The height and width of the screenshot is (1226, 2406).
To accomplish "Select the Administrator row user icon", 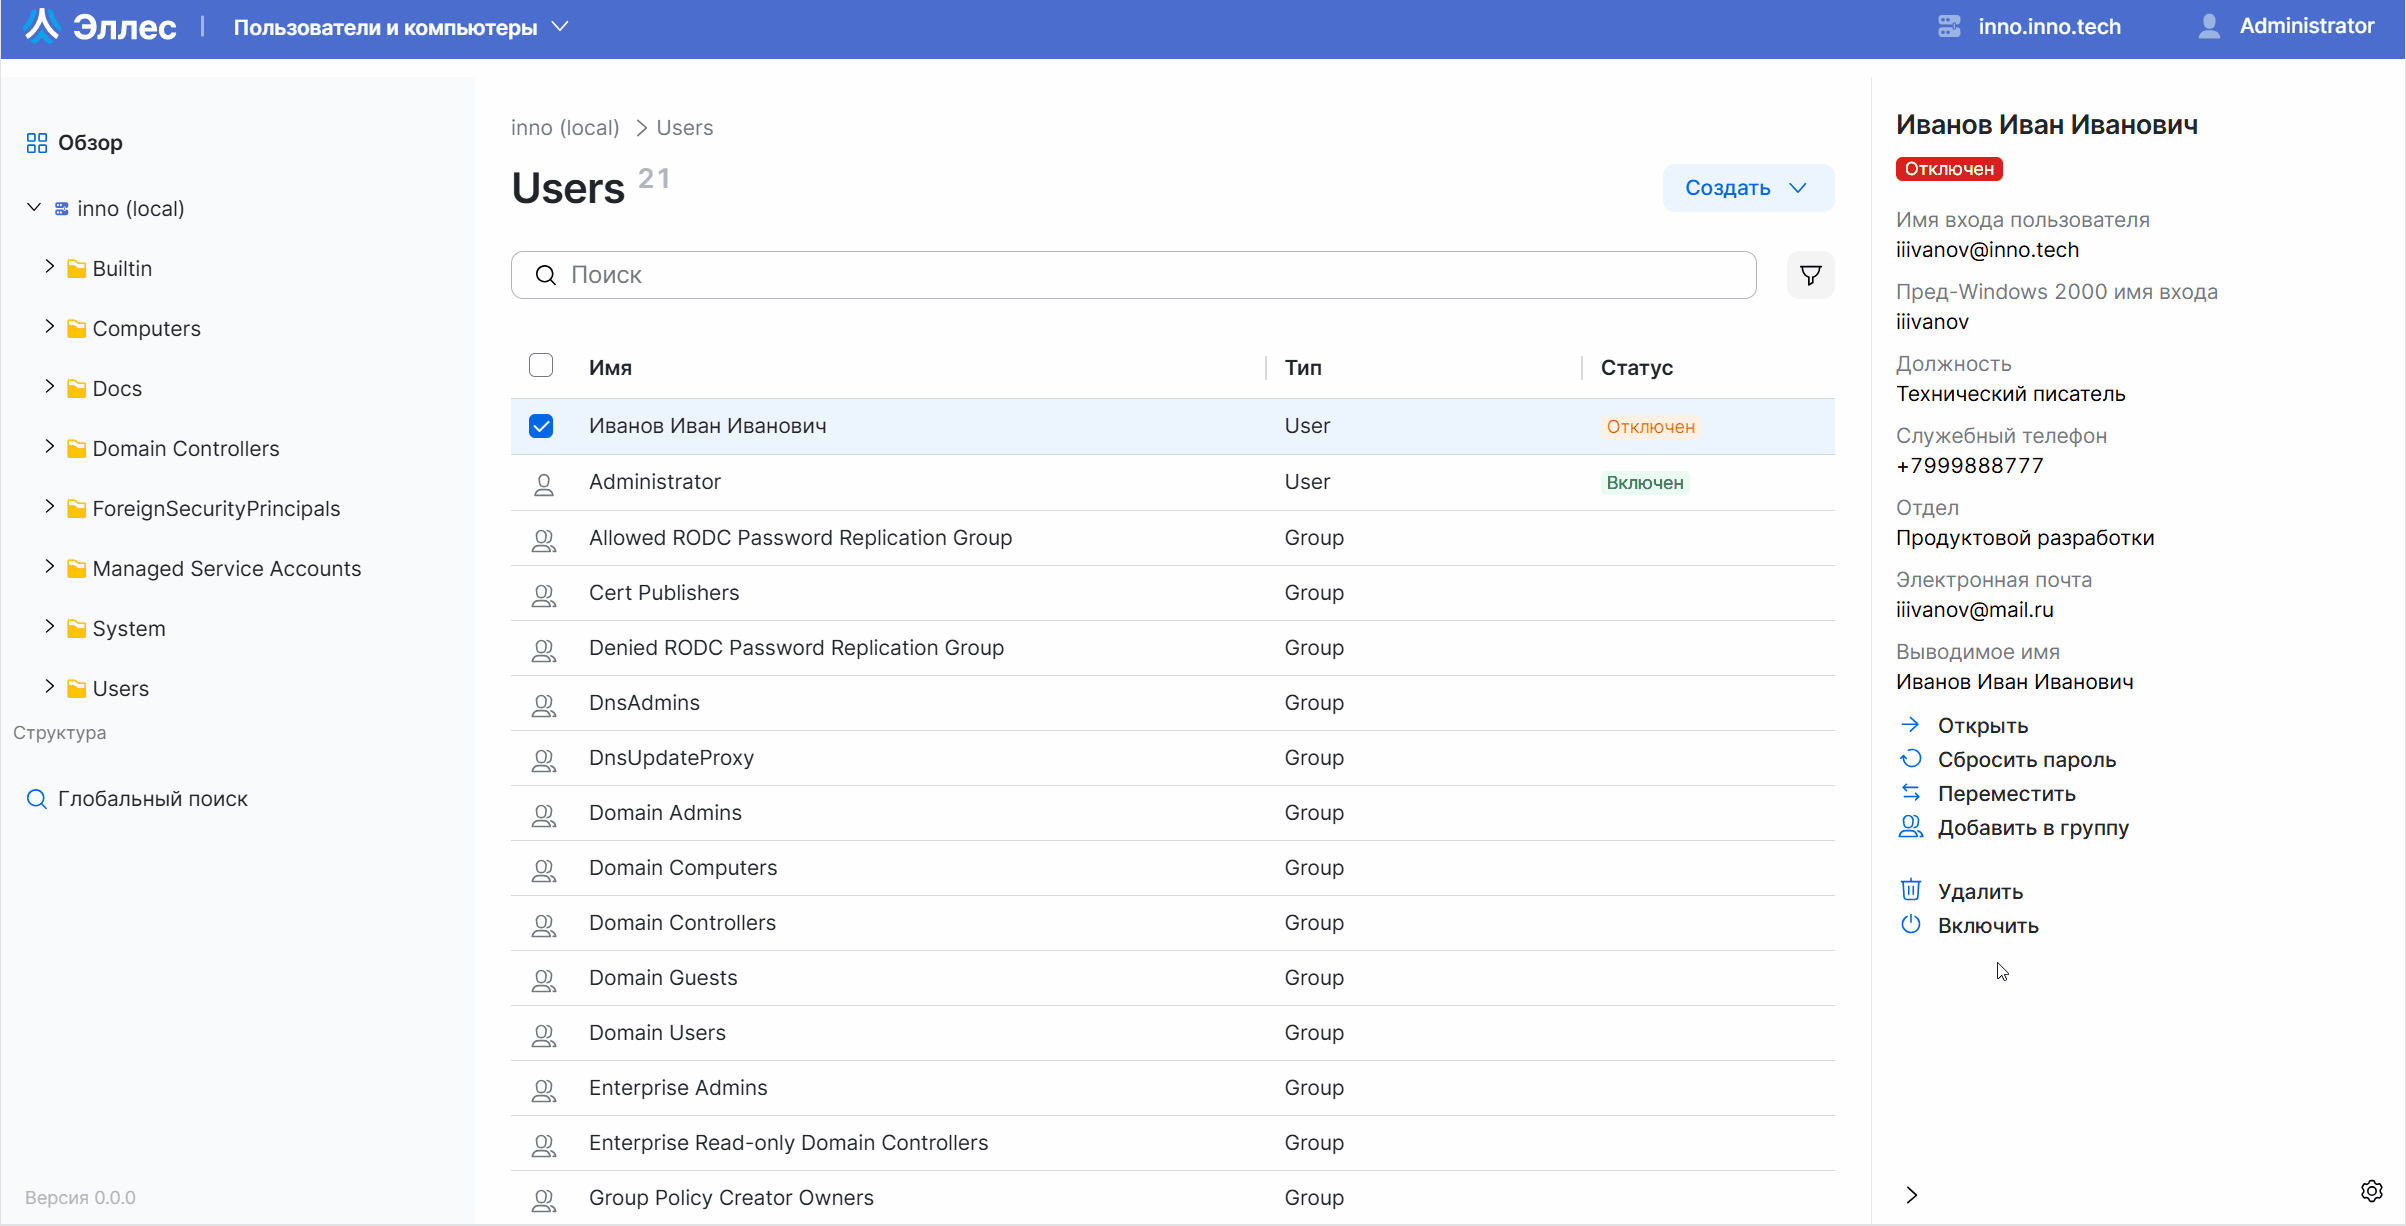I will 543,484.
